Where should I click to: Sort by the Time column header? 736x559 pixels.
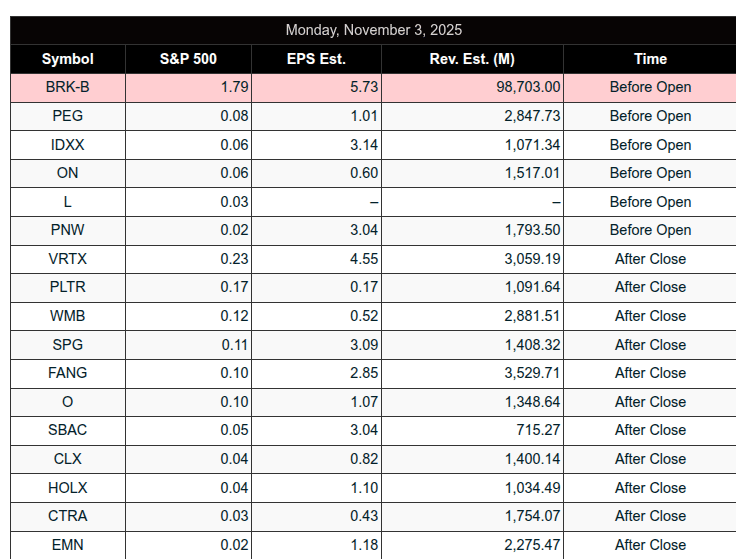click(x=650, y=59)
